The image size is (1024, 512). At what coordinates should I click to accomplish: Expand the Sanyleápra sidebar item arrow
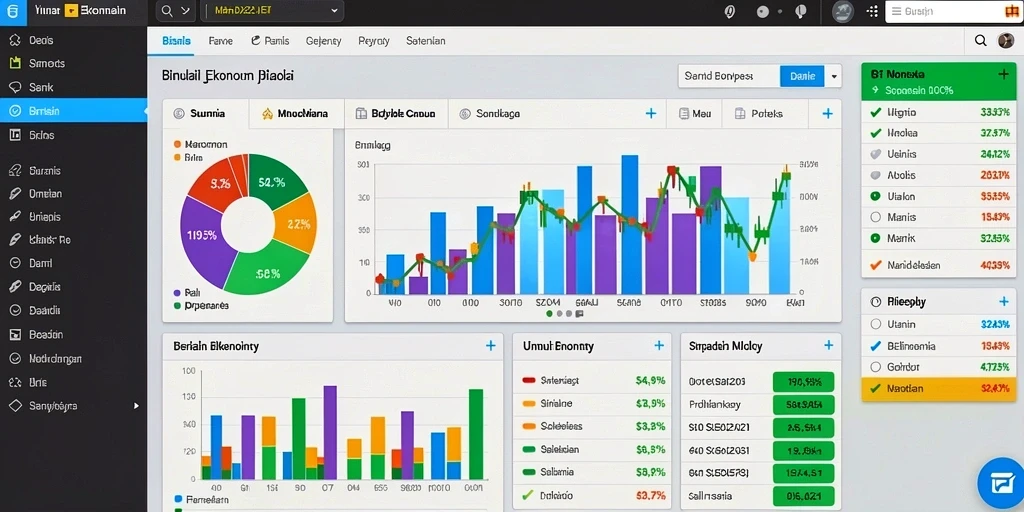(136, 406)
